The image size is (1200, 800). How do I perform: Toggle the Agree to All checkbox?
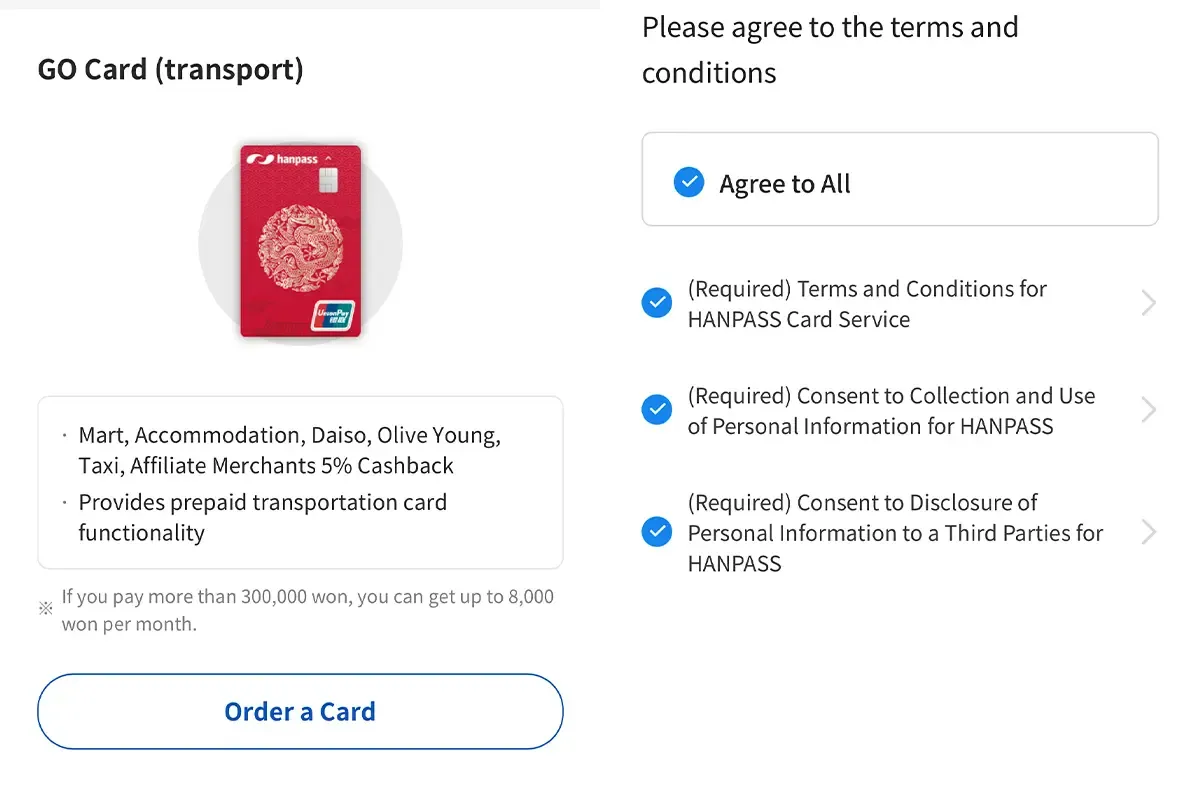coord(689,183)
